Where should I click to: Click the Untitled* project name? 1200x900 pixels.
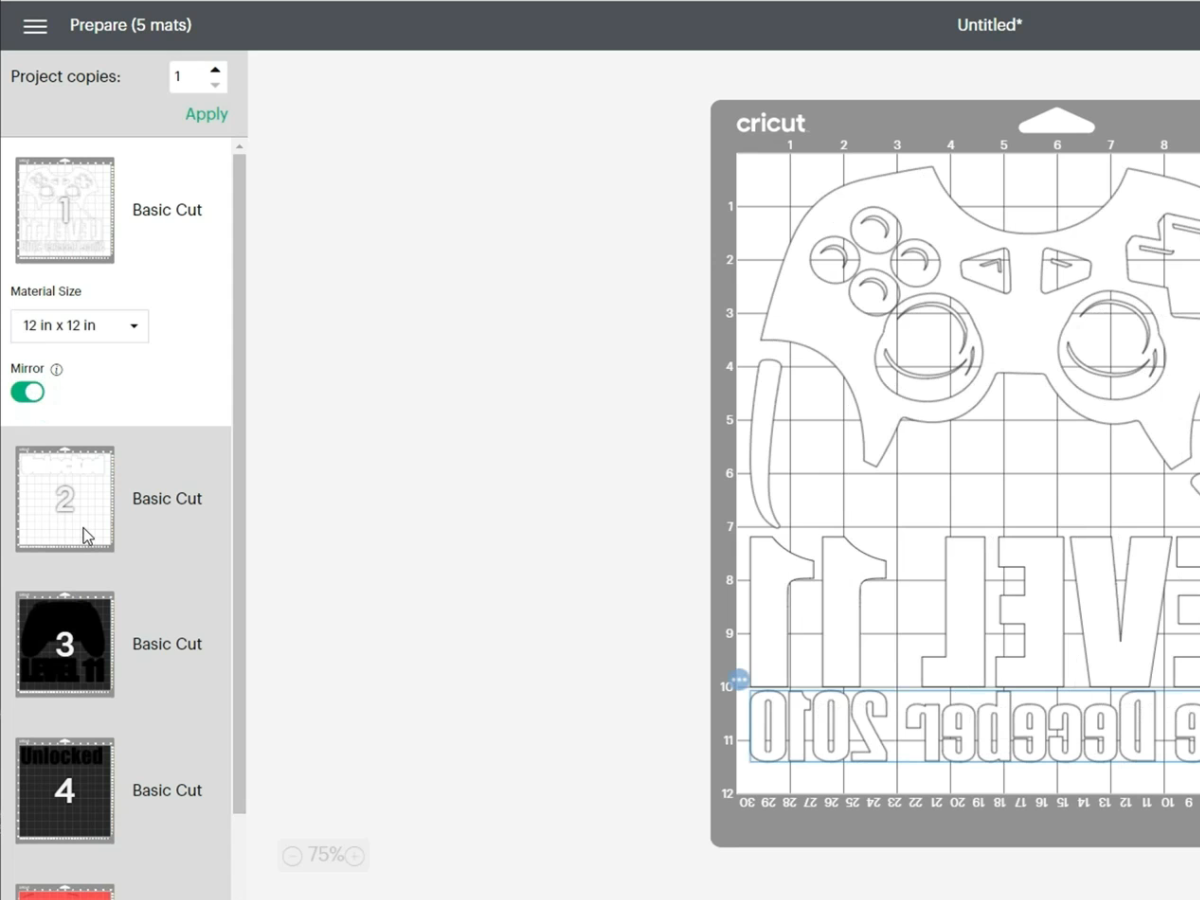pos(990,25)
